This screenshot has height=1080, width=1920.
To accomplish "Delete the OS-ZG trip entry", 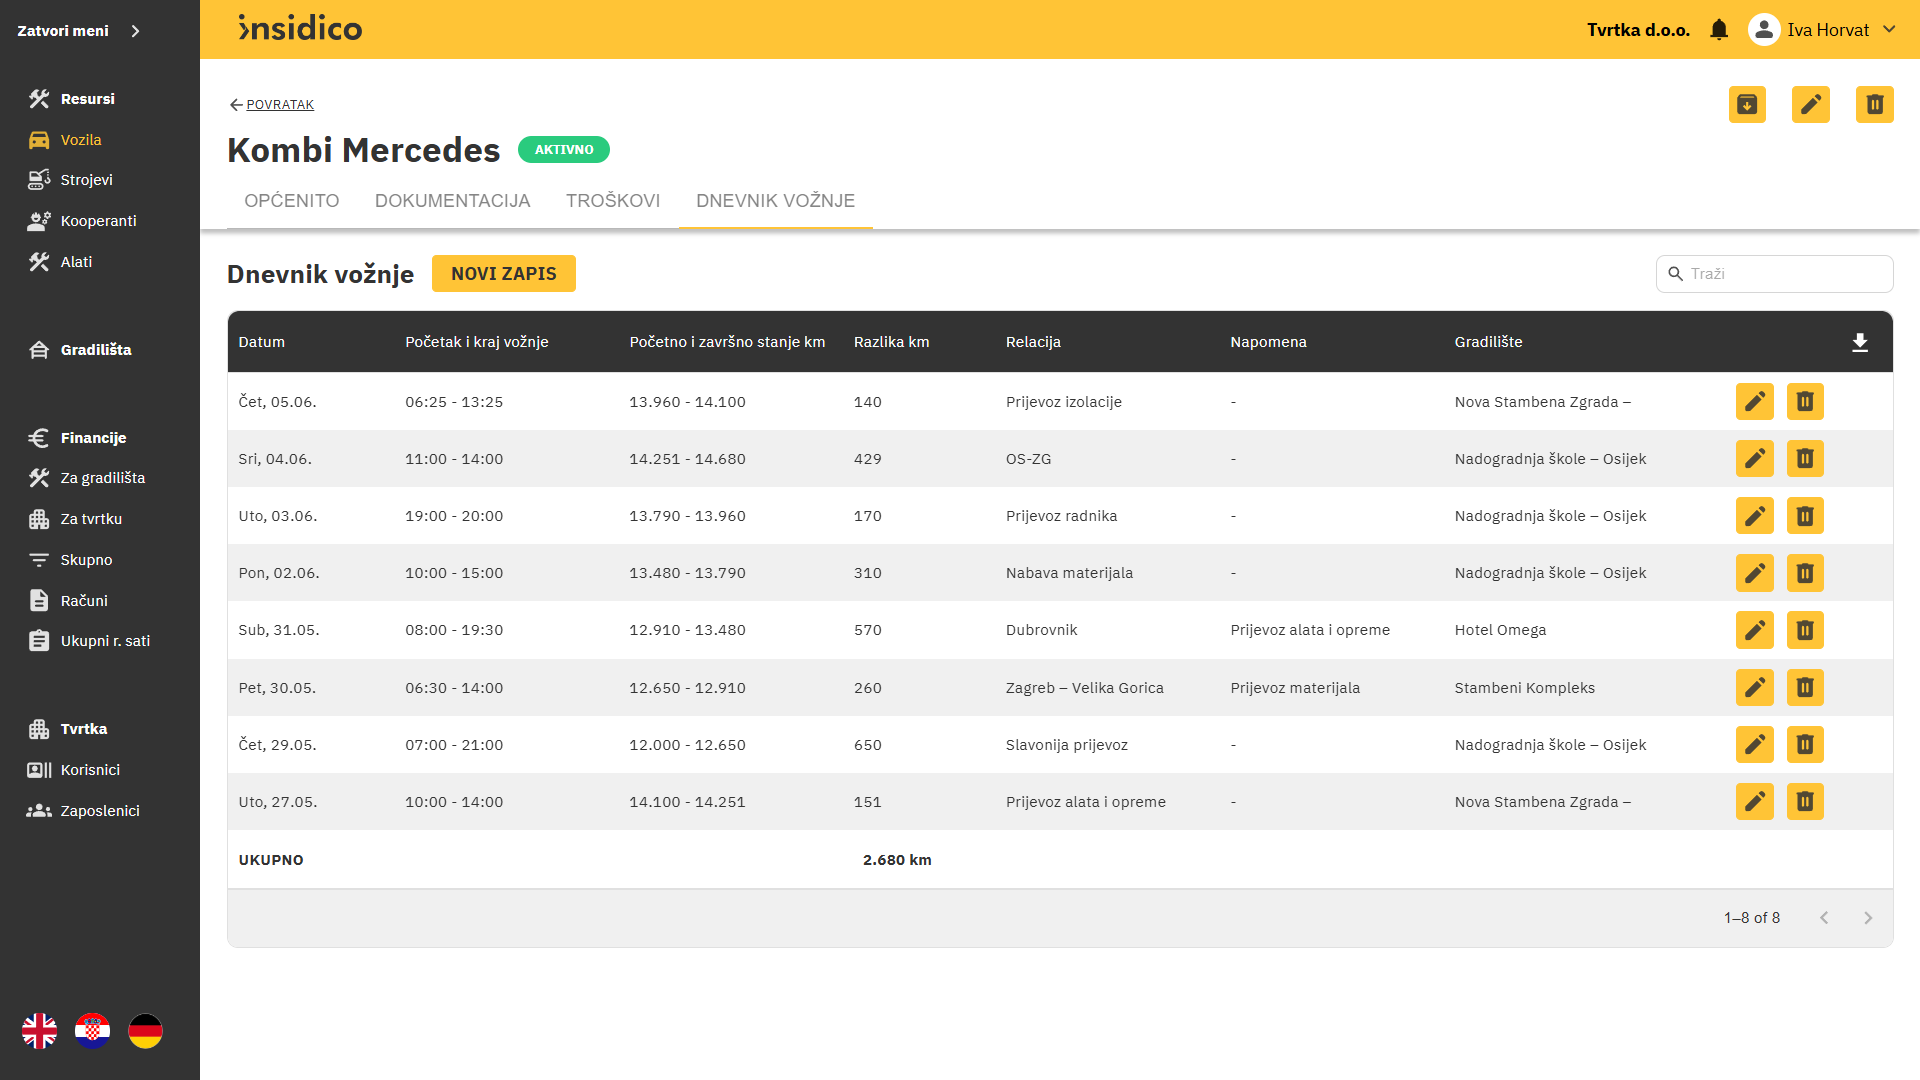I will [x=1805, y=459].
